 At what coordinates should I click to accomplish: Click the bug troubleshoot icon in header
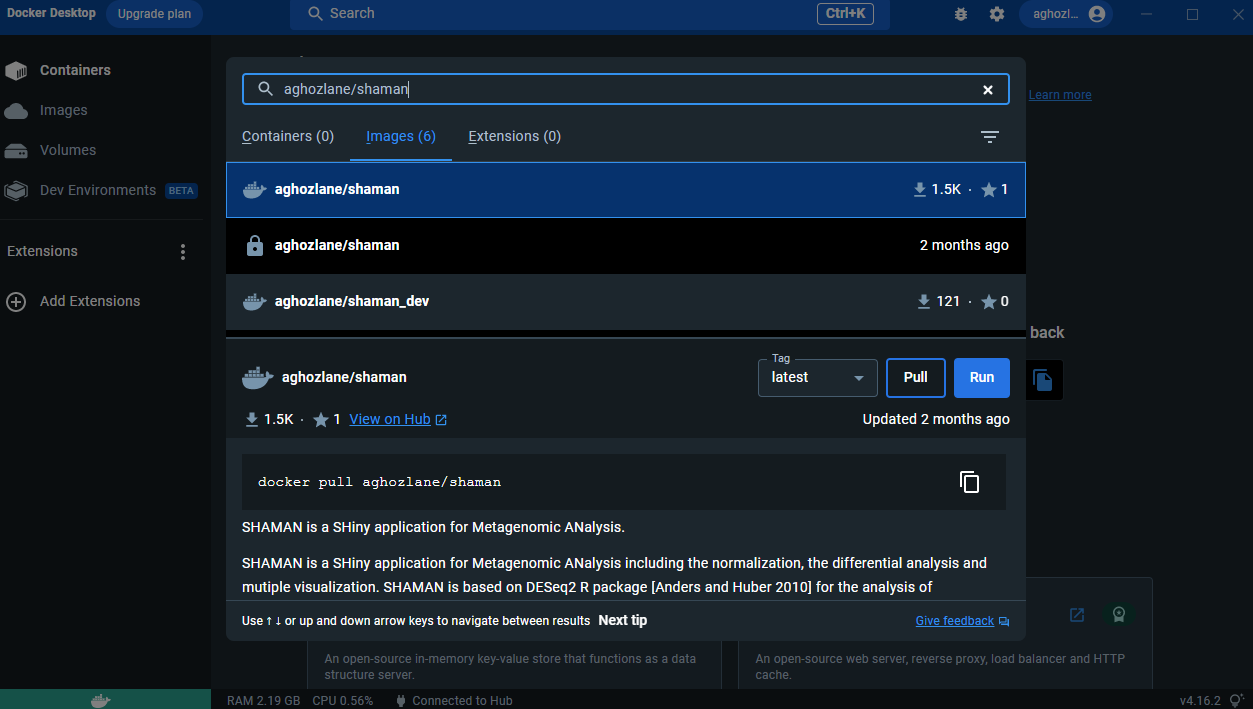961,14
